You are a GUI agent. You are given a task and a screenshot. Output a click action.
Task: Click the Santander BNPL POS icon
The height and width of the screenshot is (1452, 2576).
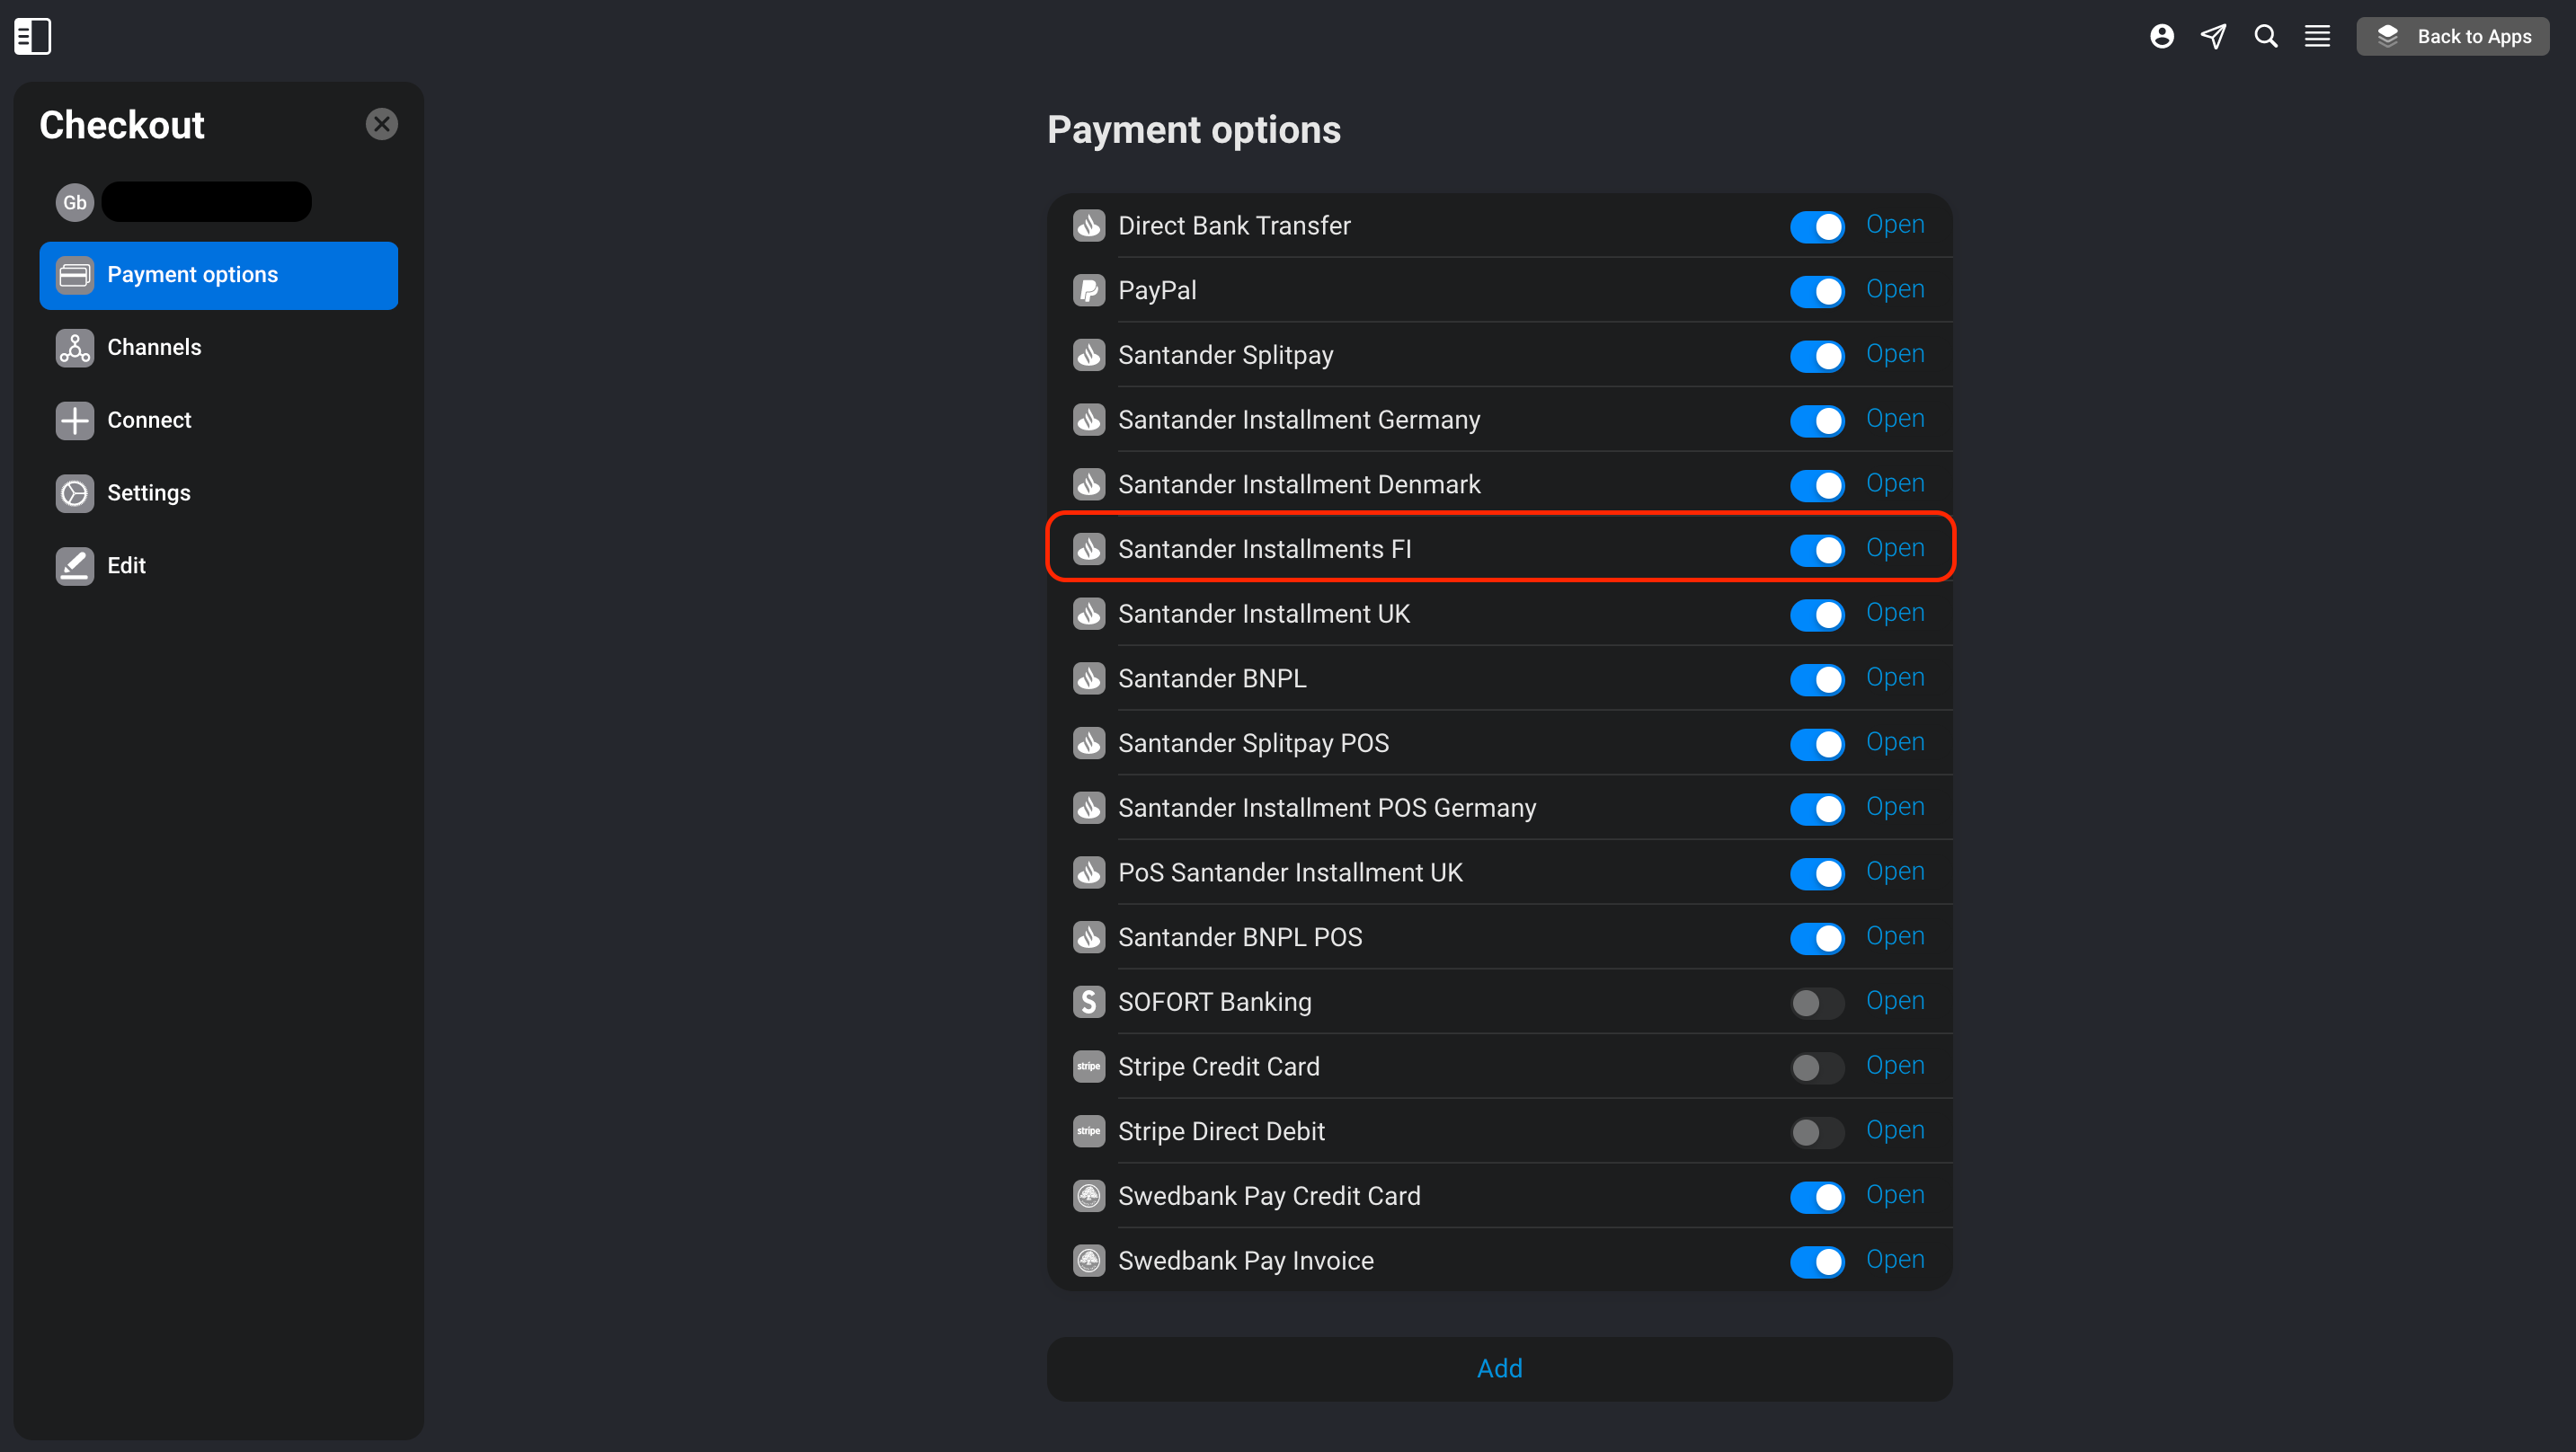(x=1089, y=937)
